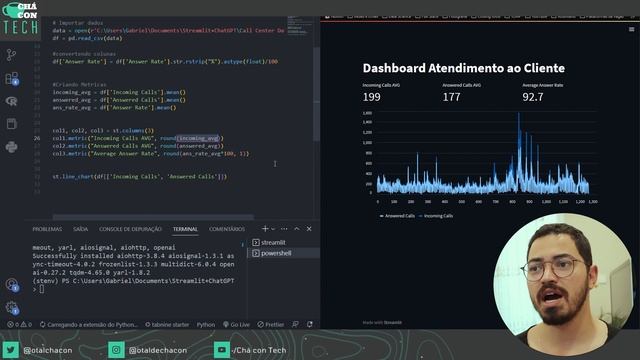Click the editor horizontal scrollbar

coord(153,217)
